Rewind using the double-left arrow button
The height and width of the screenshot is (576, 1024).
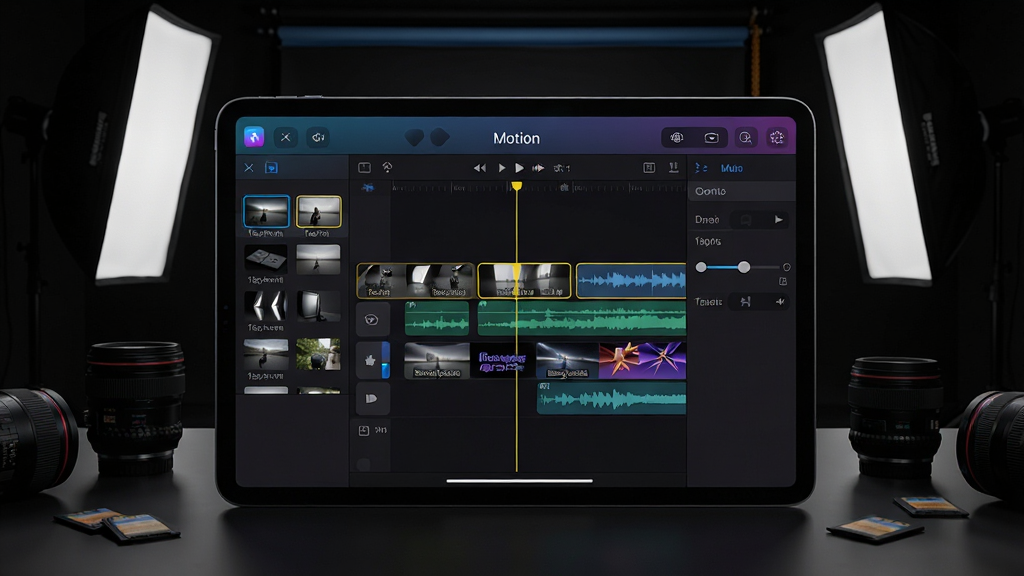coord(480,168)
